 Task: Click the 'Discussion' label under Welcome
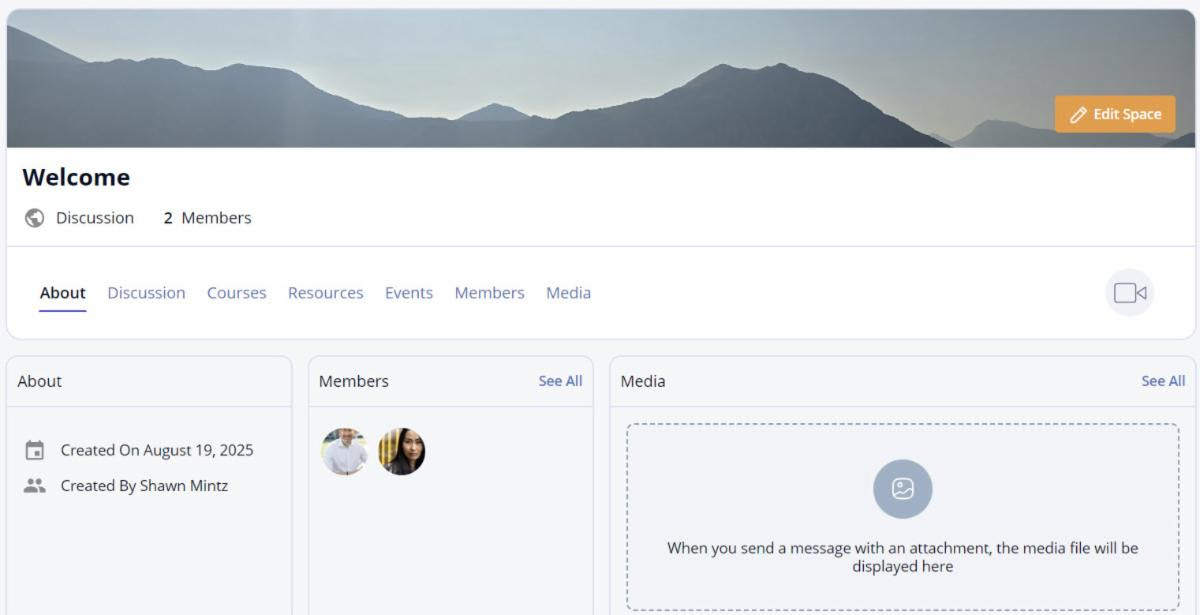(x=95, y=218)
